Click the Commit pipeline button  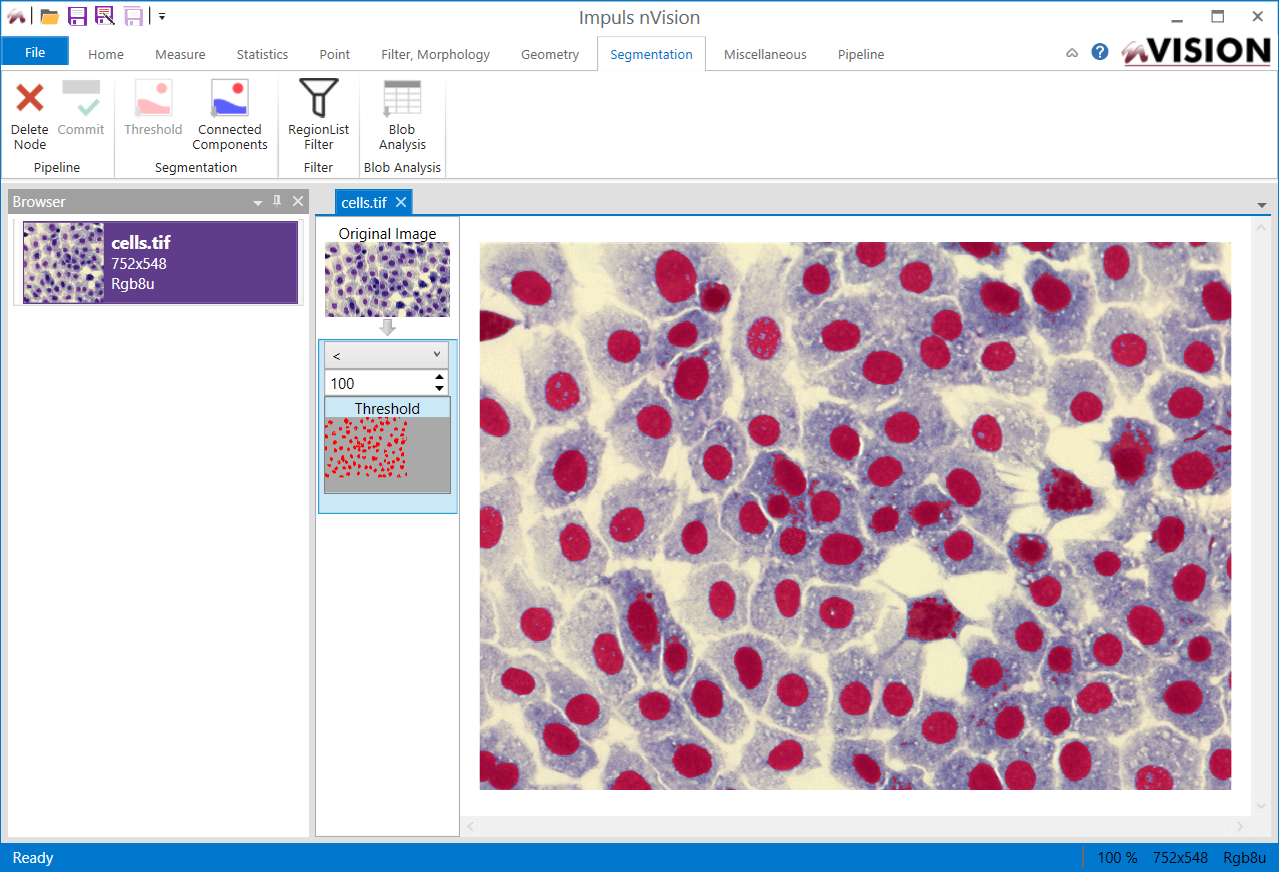[x=81, y=109]
